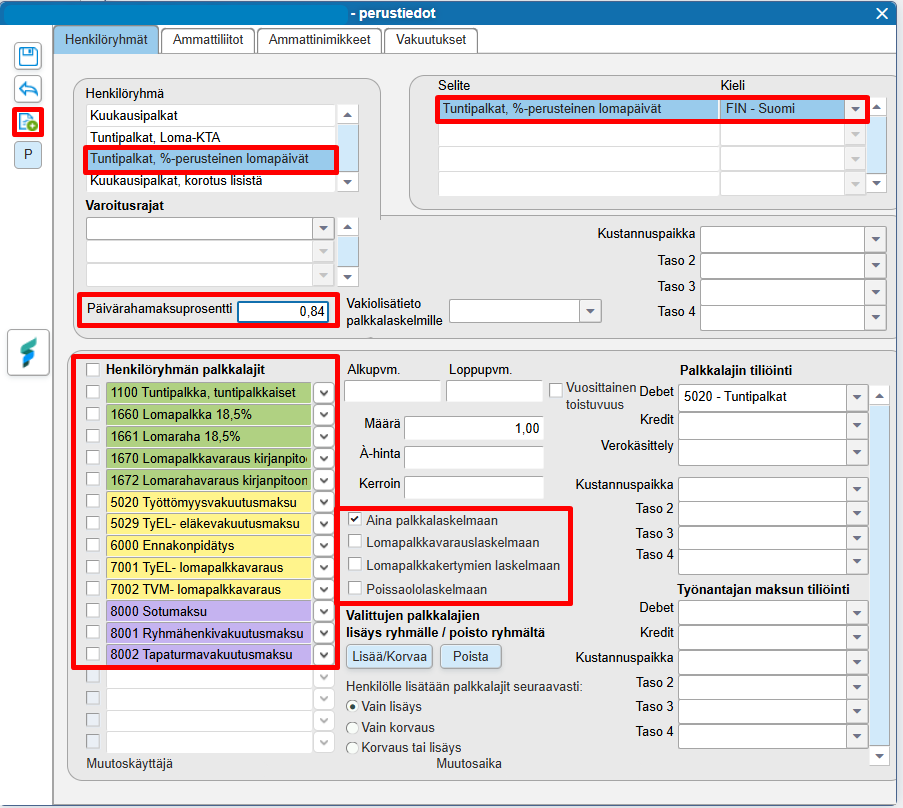Expand the 1661 Lomaraha 18,5% dropdown arrow
This screenshot has width=903, height=808.
pyautogui.click(x=324, y=437)
